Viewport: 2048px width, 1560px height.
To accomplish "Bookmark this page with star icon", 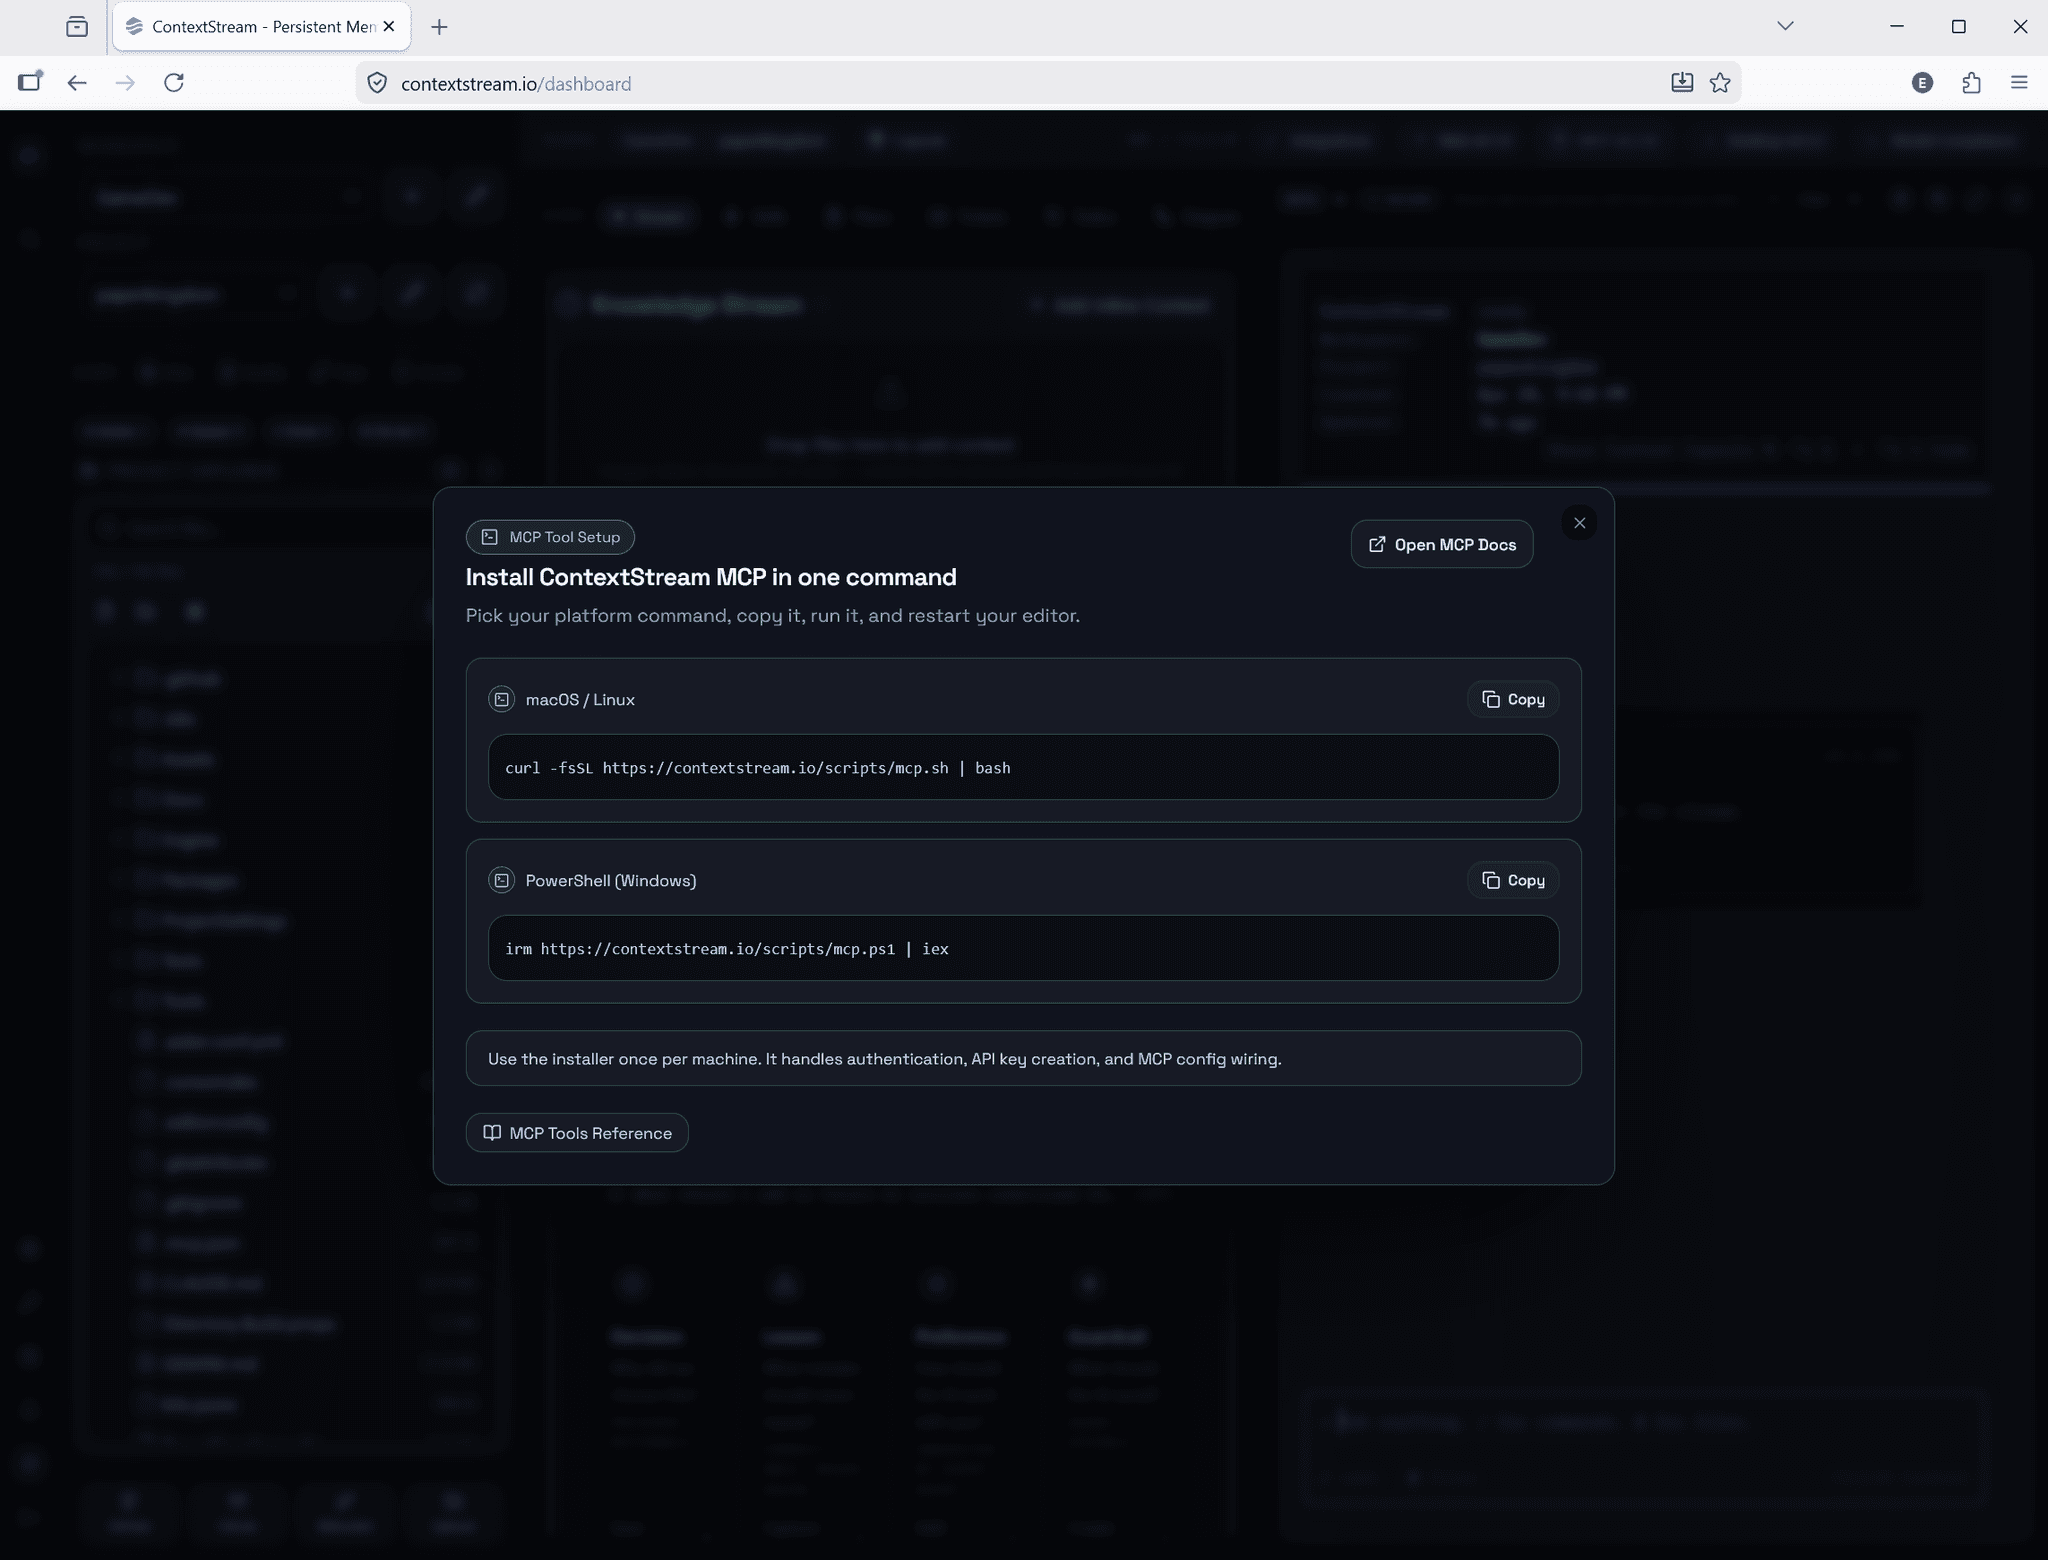I will click(x=1720, y=83).
